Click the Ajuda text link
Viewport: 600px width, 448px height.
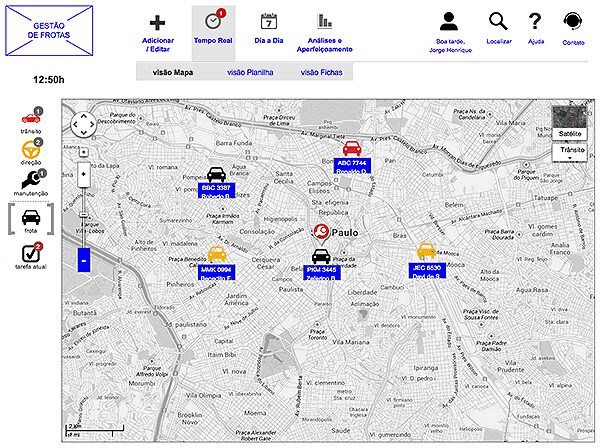coord(536,41)
